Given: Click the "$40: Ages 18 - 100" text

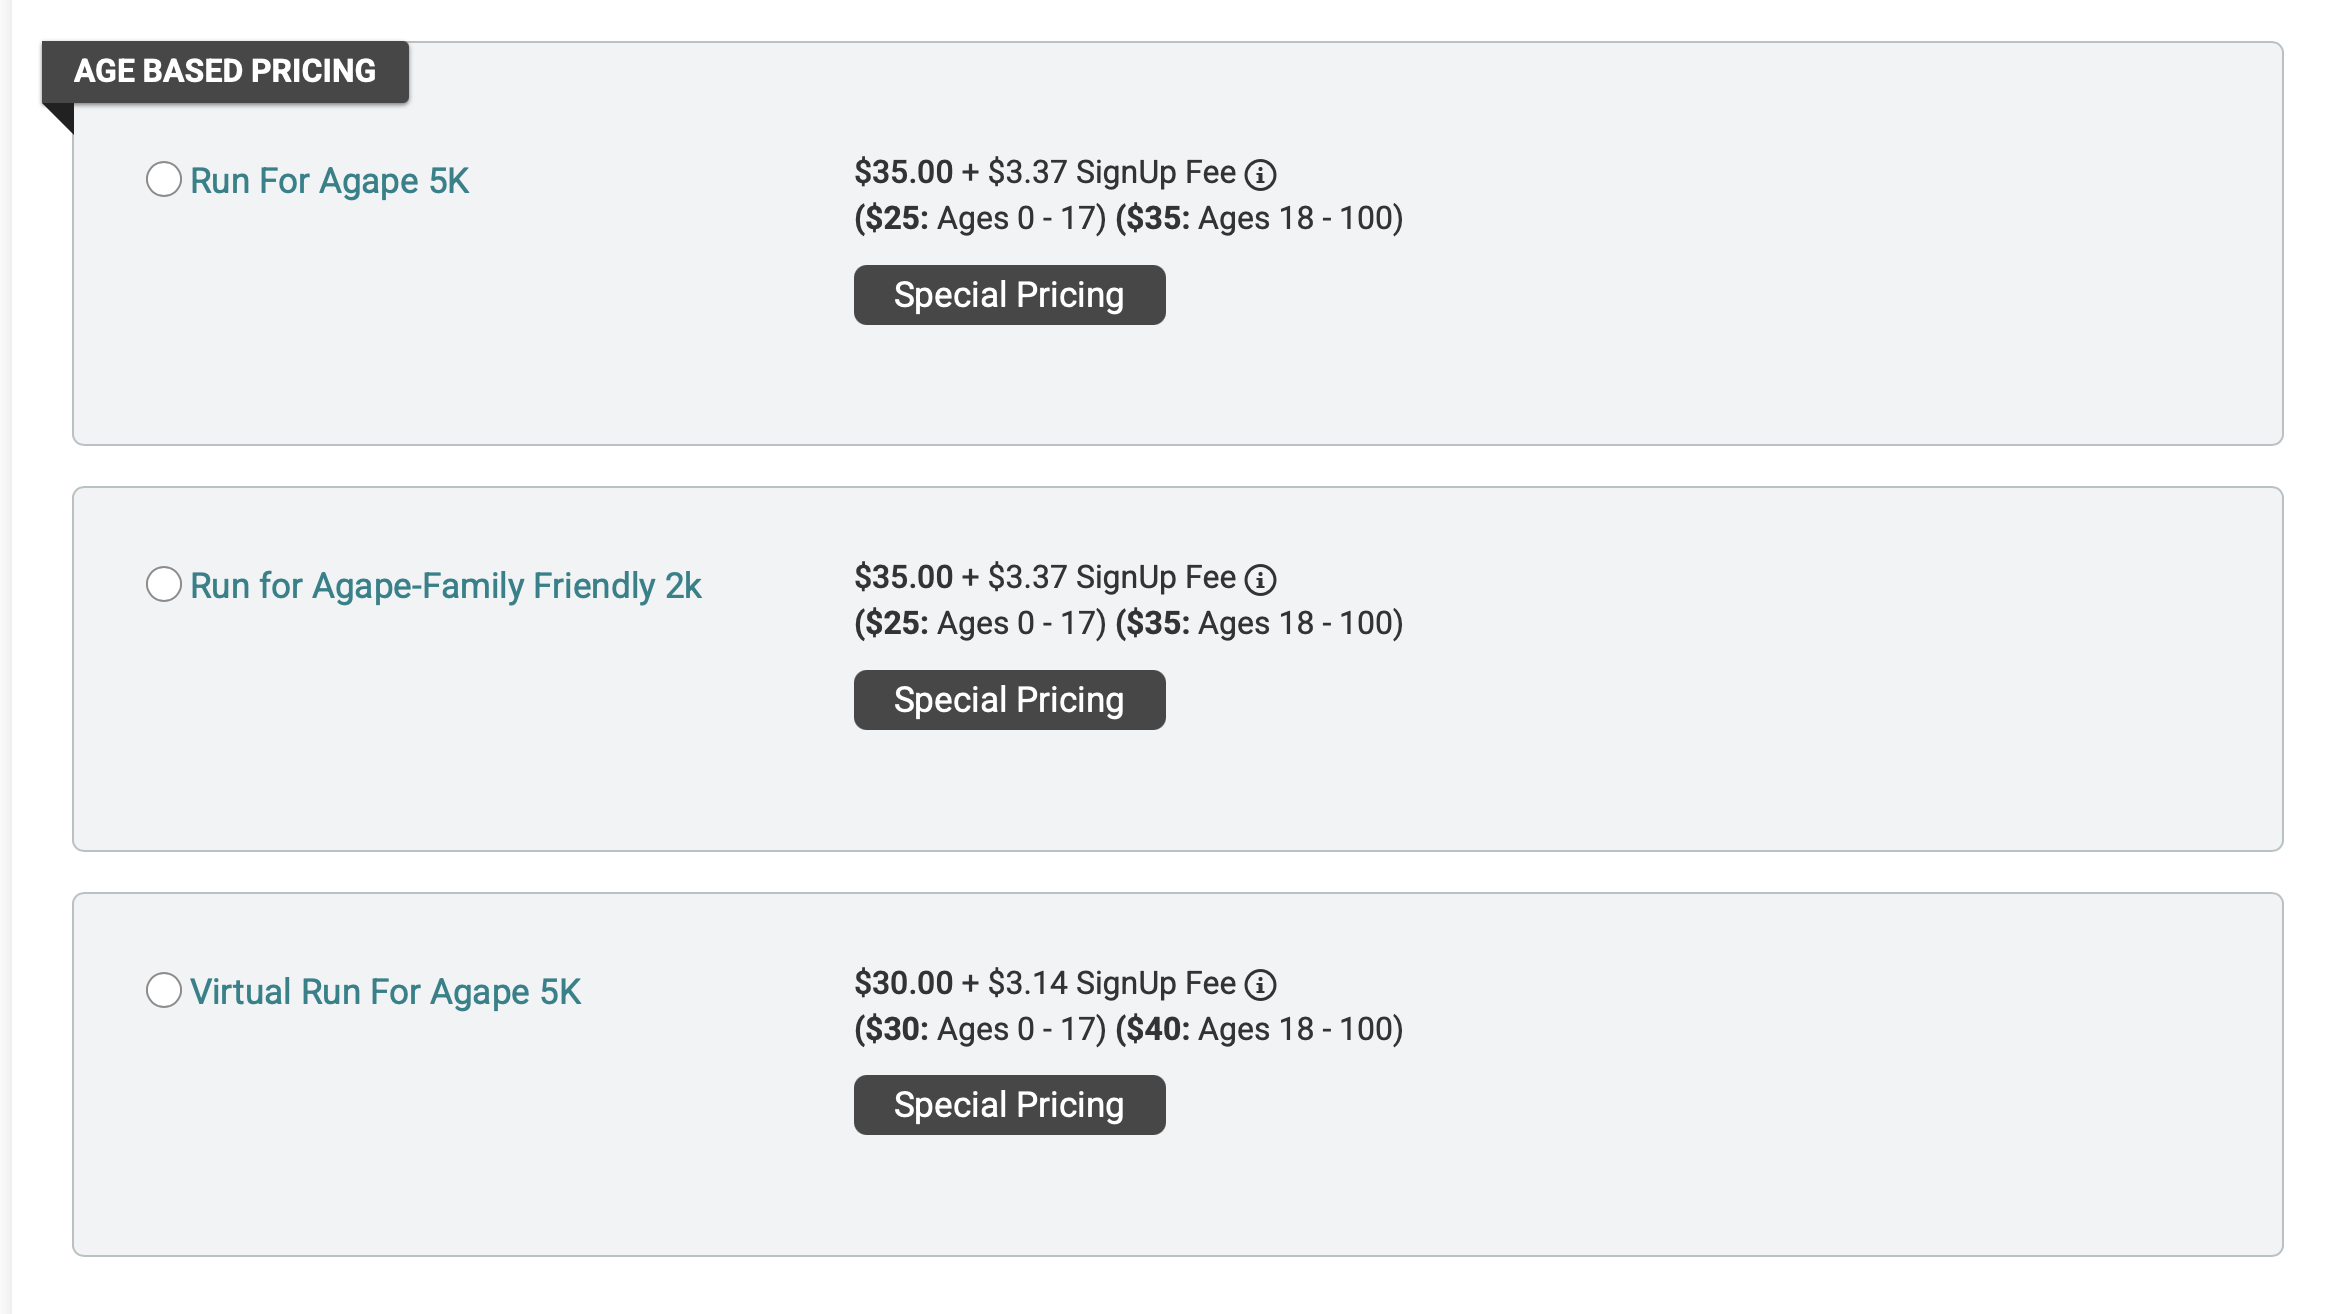Looking at the screenshot, I should pos(1259,1029).
